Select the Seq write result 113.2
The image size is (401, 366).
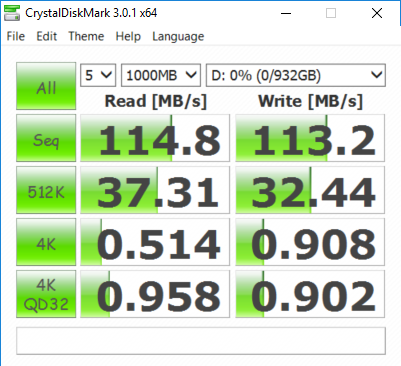point(310,138)
